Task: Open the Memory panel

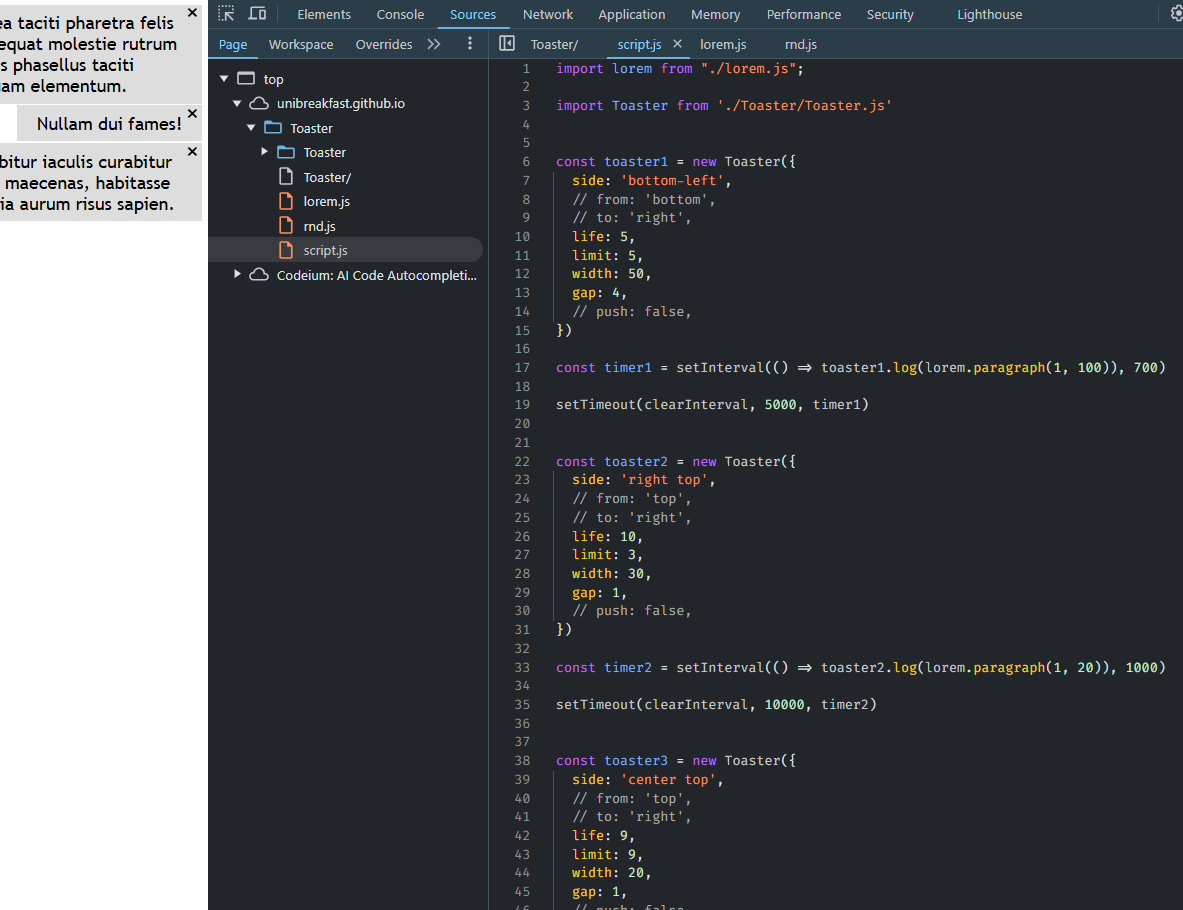Action: 715,14
